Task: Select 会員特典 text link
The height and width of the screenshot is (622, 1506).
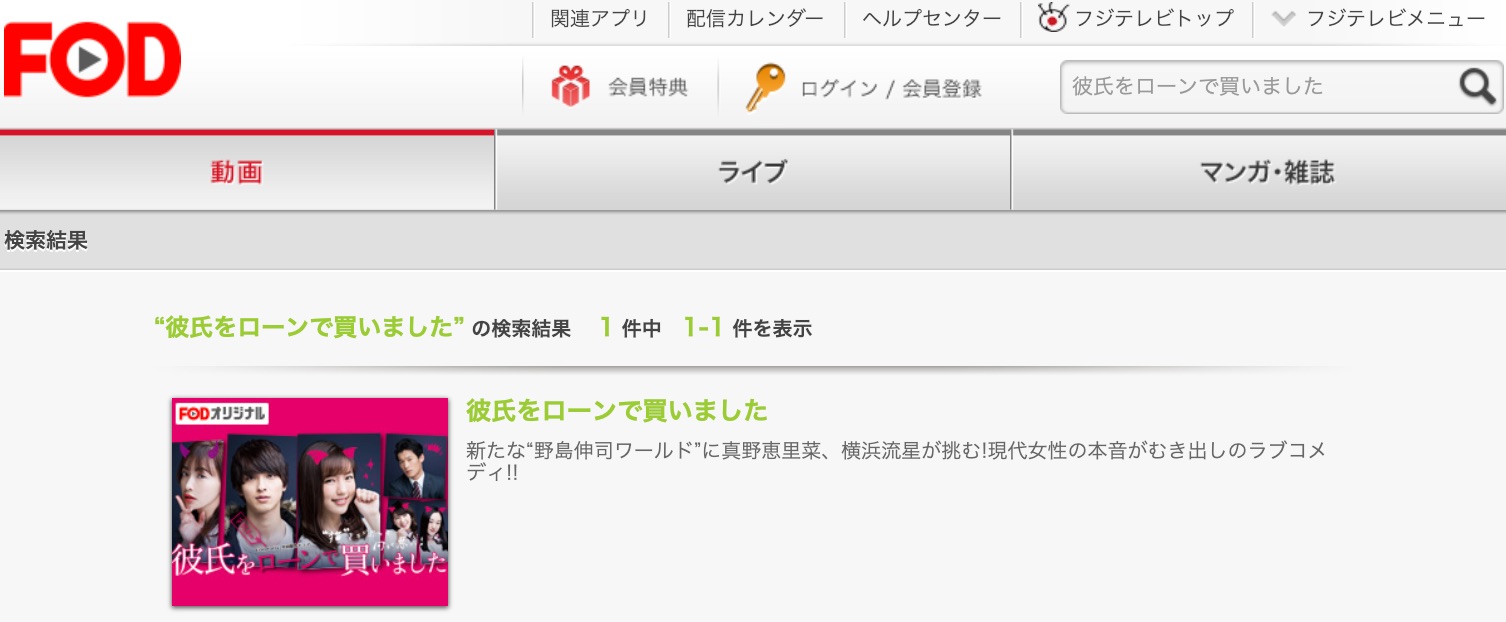Action: (648, 87)
